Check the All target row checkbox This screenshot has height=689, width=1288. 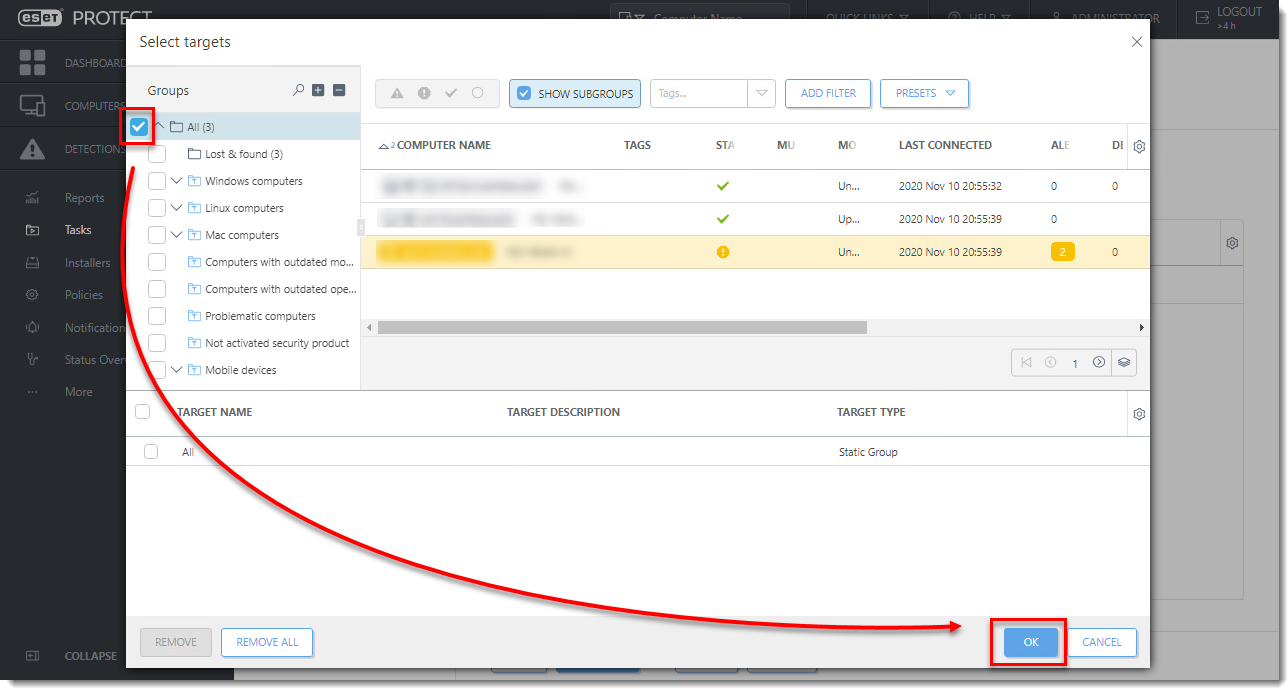click(151, 452)
